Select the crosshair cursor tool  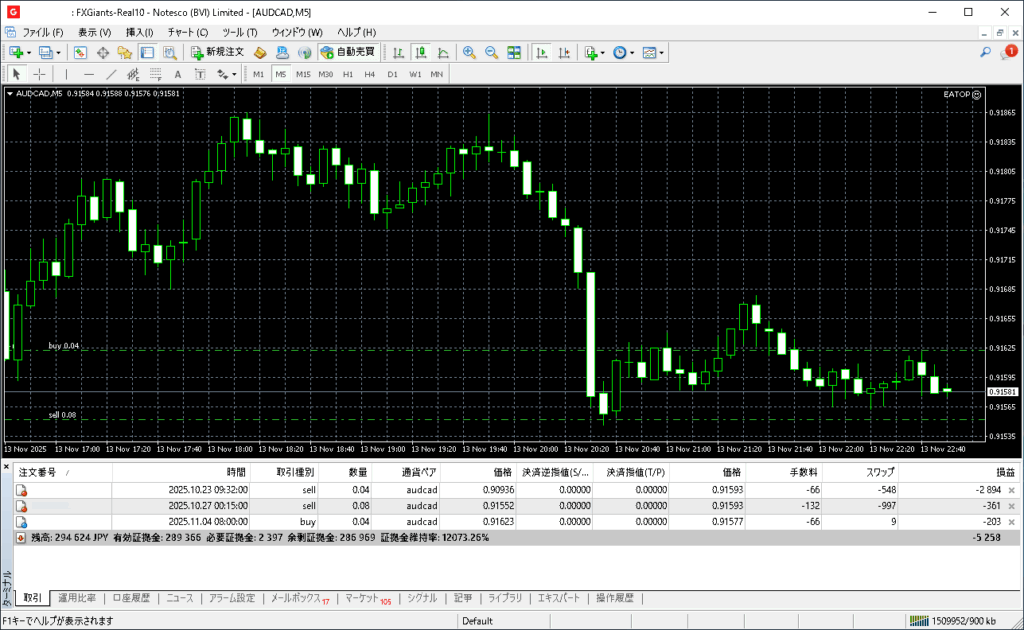click(x=40, y=74)
